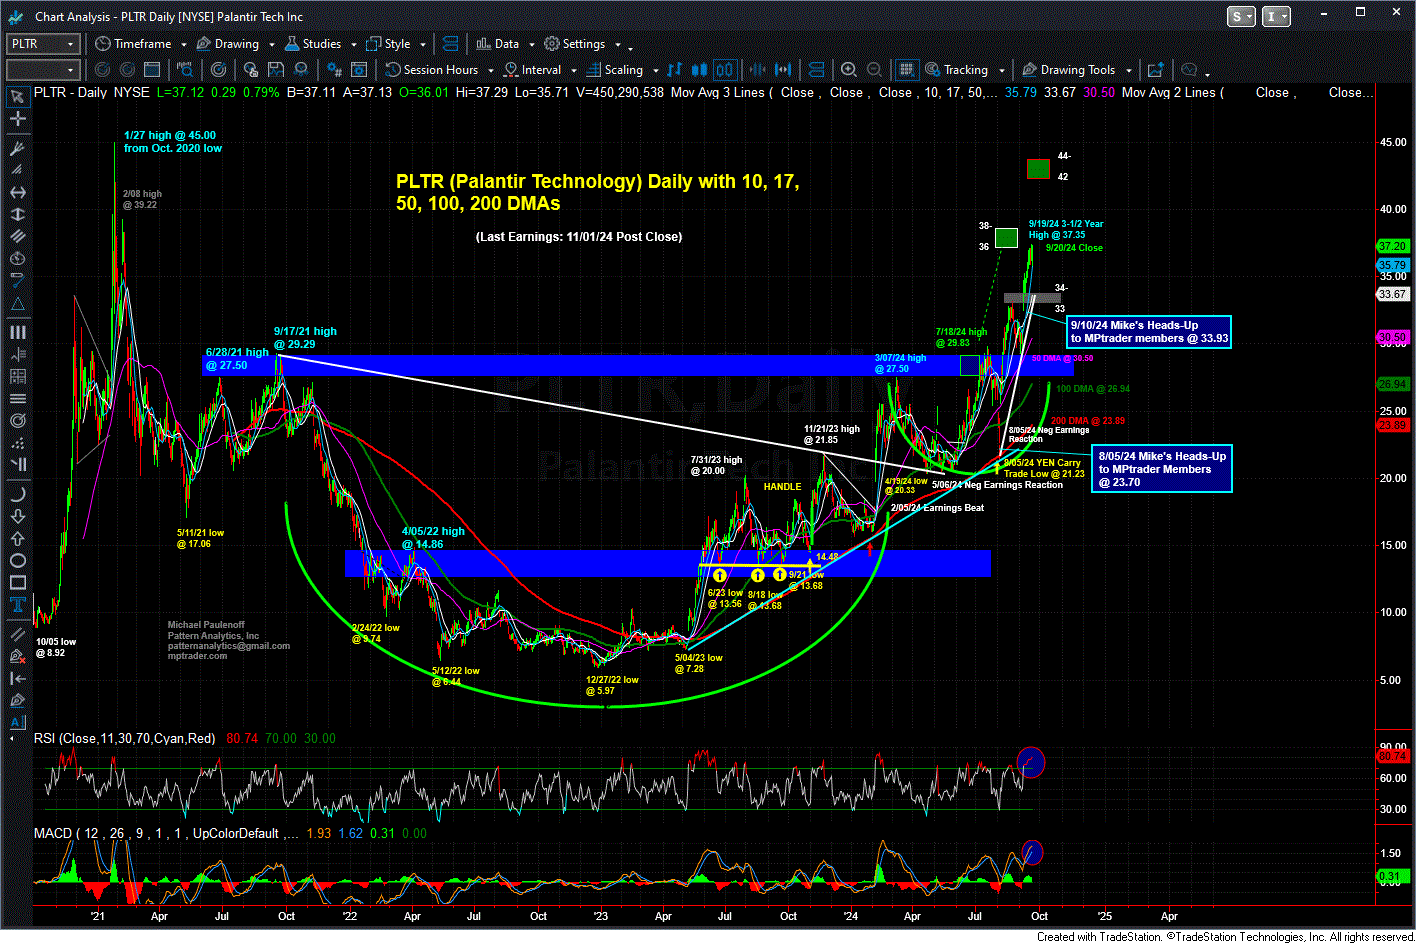
Task: Click the Scaling button
Action: click(x=614, y=70)
